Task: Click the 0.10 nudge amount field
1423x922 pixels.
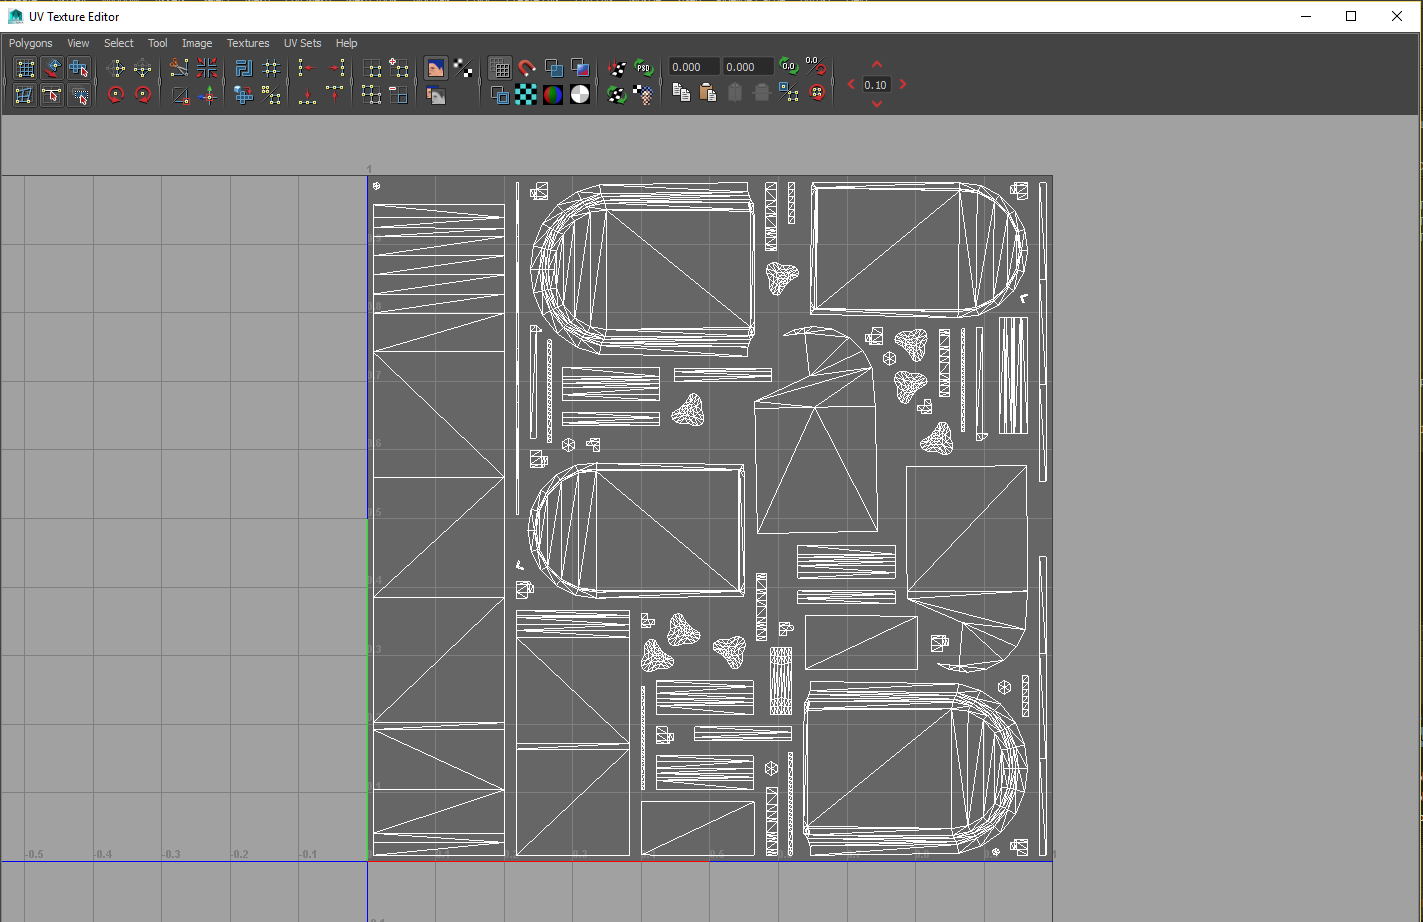Action: click(876, 85)
